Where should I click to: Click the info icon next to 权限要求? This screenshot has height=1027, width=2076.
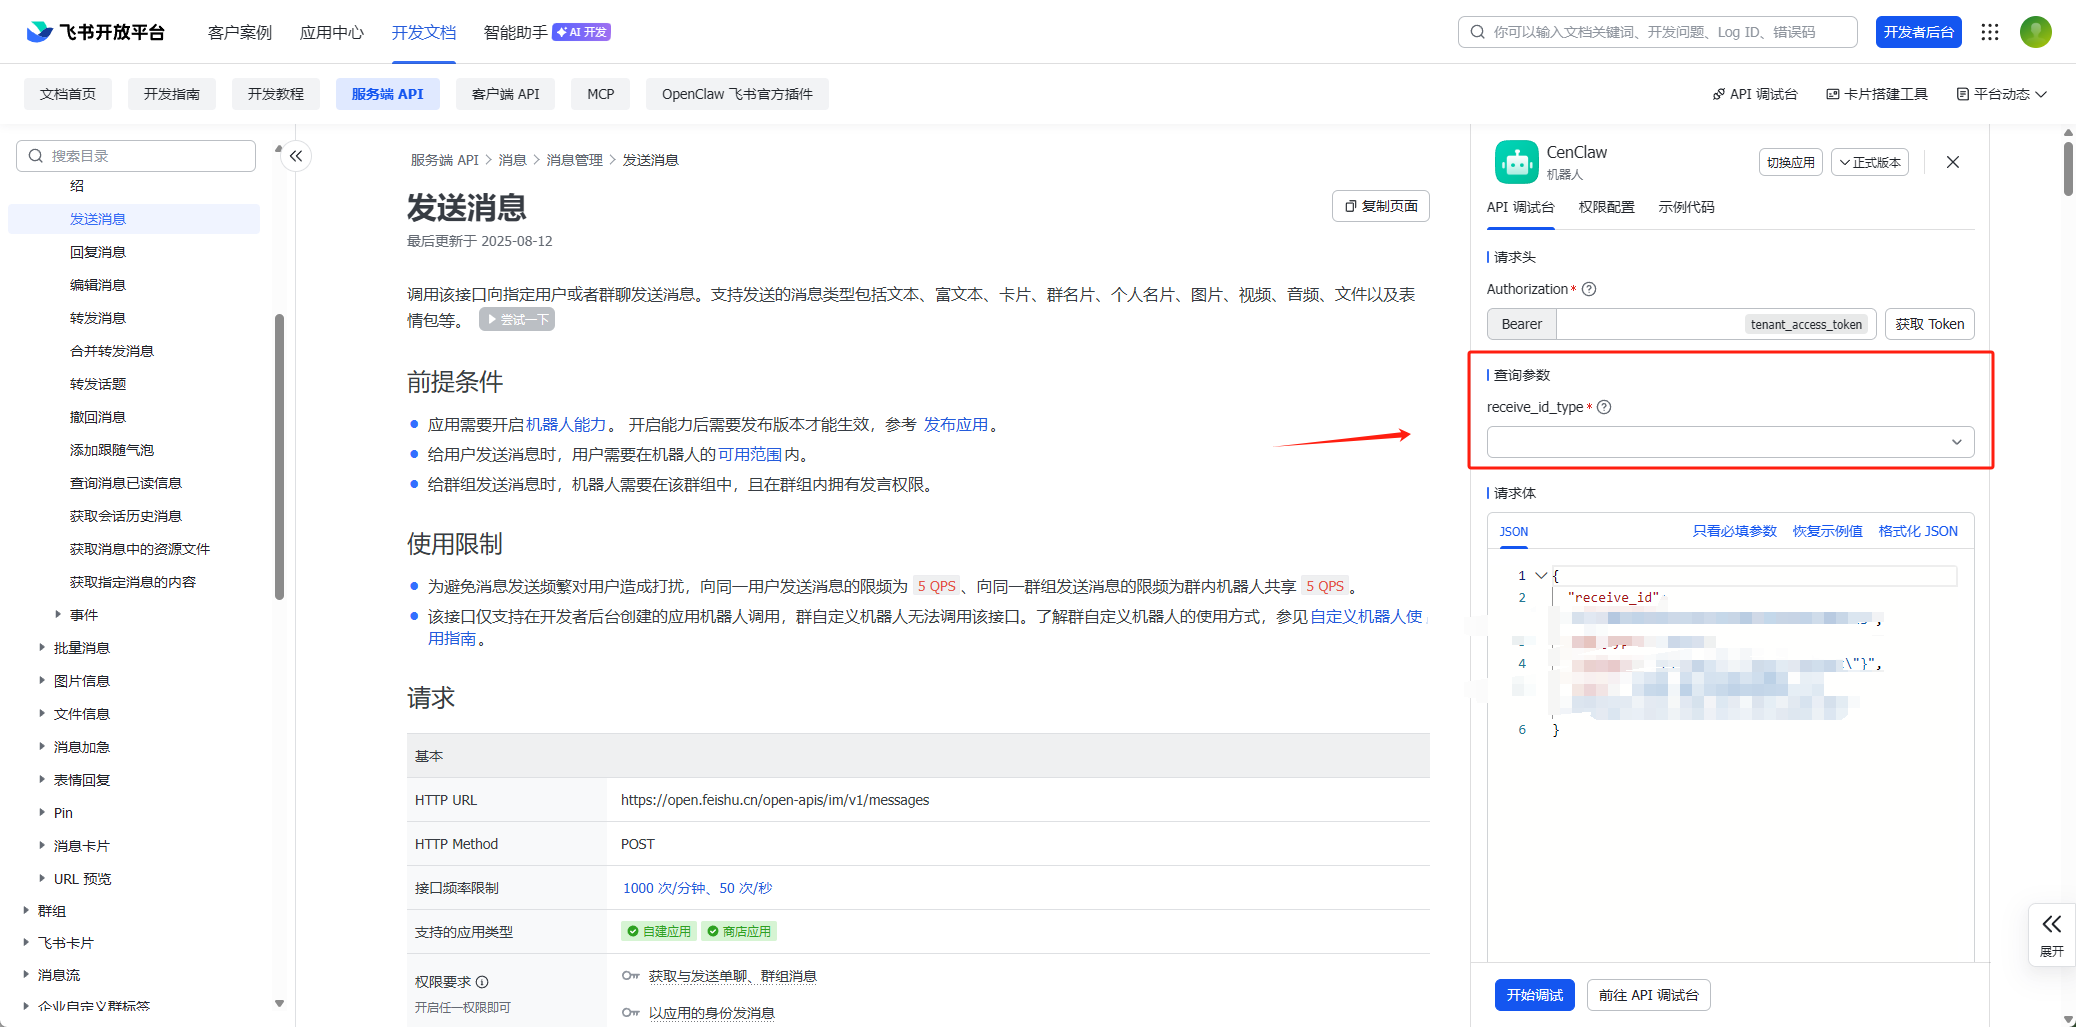click(x=482, y=982)
